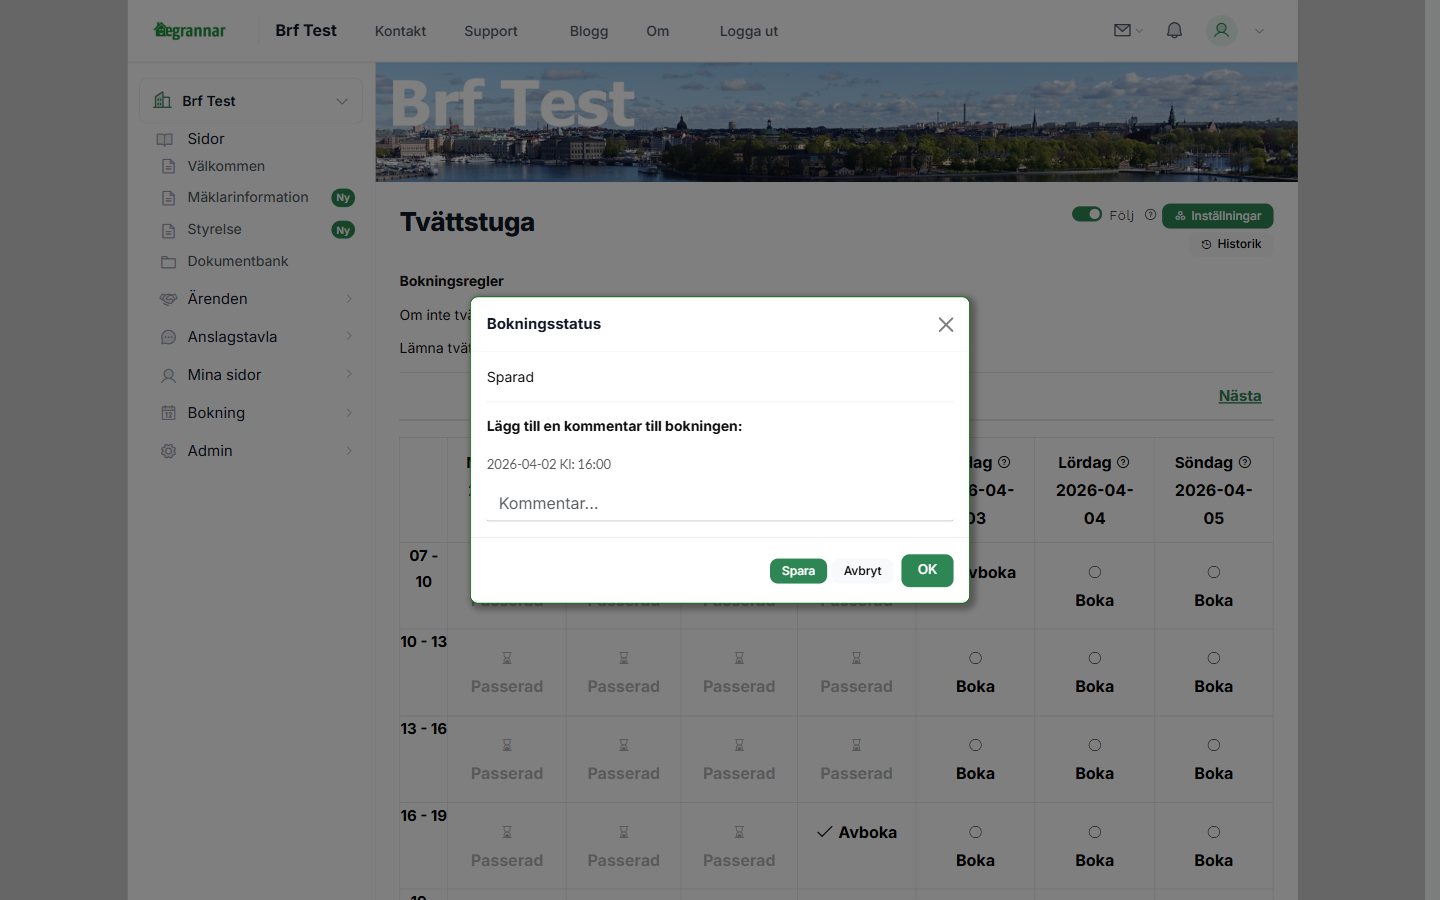Expand the Admin menu chevron
This screenshot has width=1440, height=900.
349,451
